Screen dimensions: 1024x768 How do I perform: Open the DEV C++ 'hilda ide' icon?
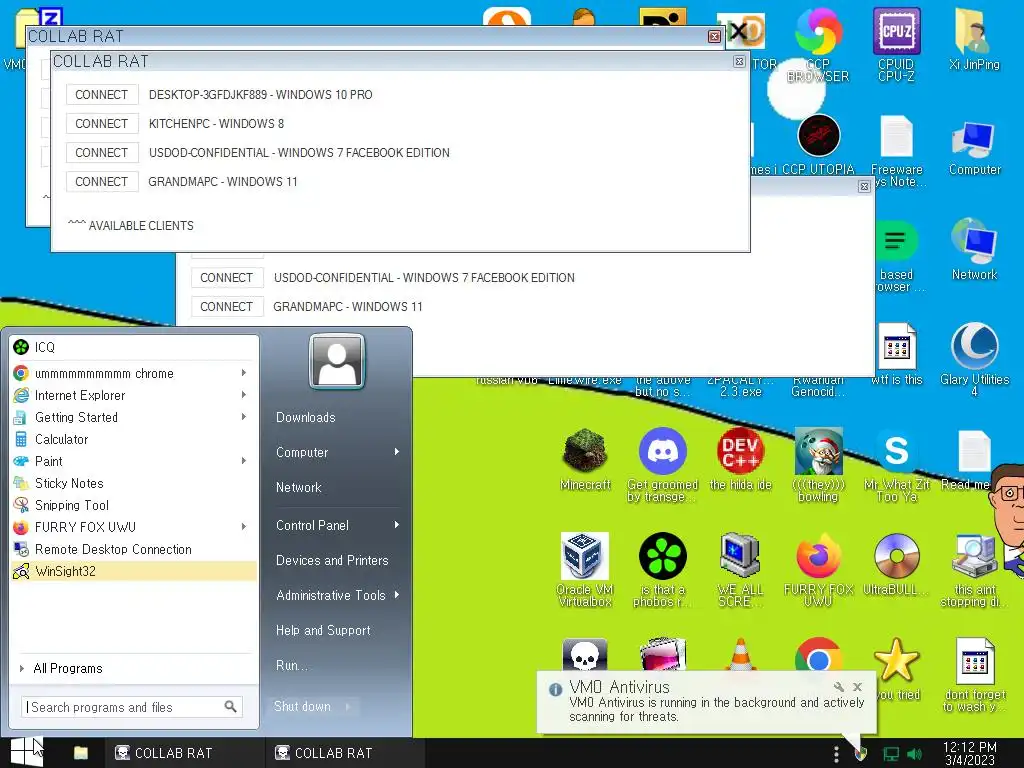(740, 459)
